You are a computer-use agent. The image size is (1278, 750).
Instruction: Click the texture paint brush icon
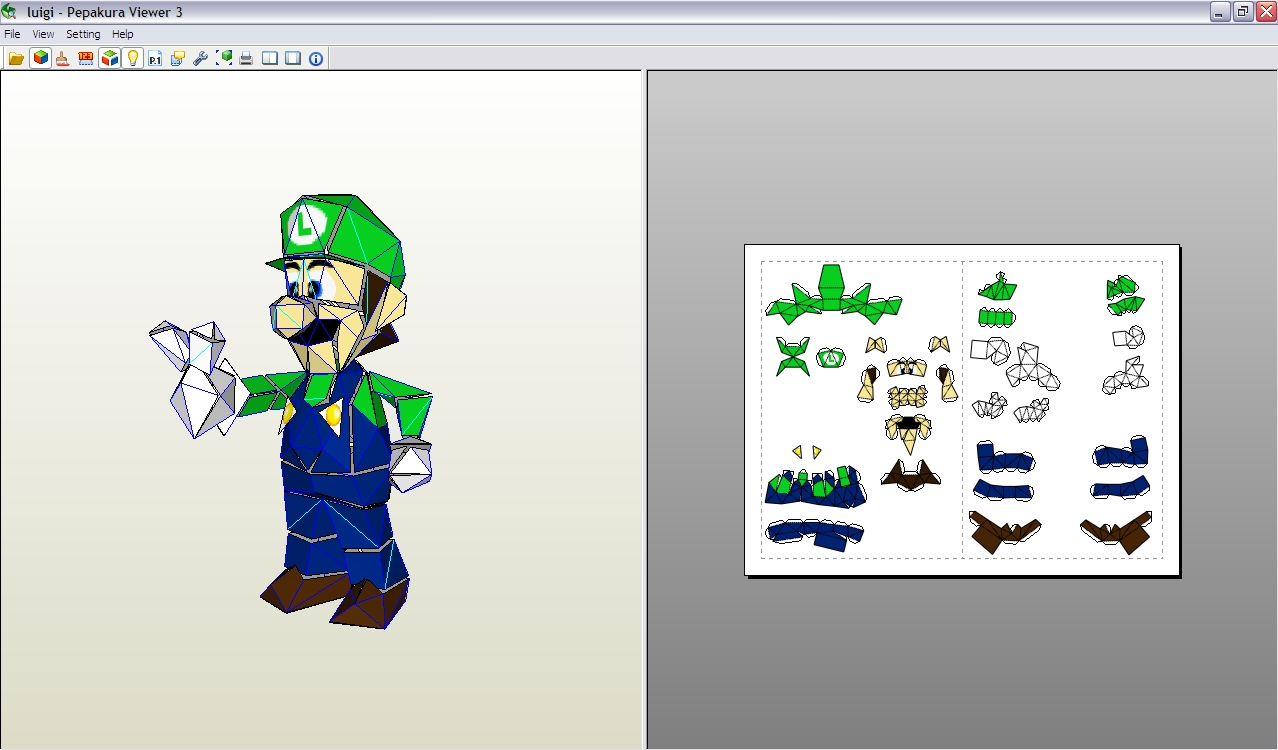(61, 58)
